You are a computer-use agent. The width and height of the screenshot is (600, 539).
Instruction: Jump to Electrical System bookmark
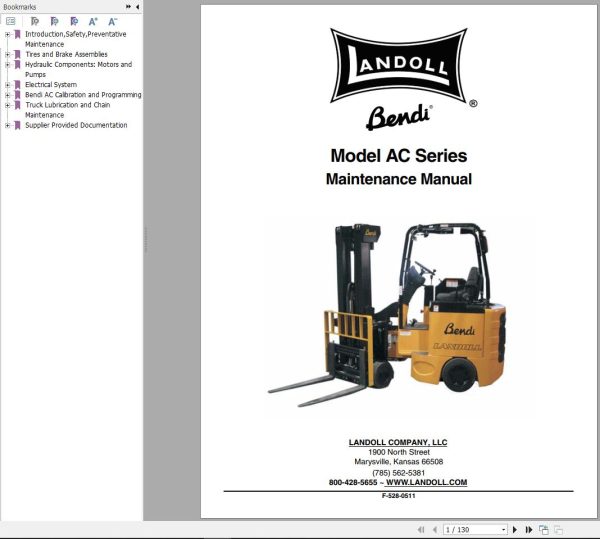51,85
